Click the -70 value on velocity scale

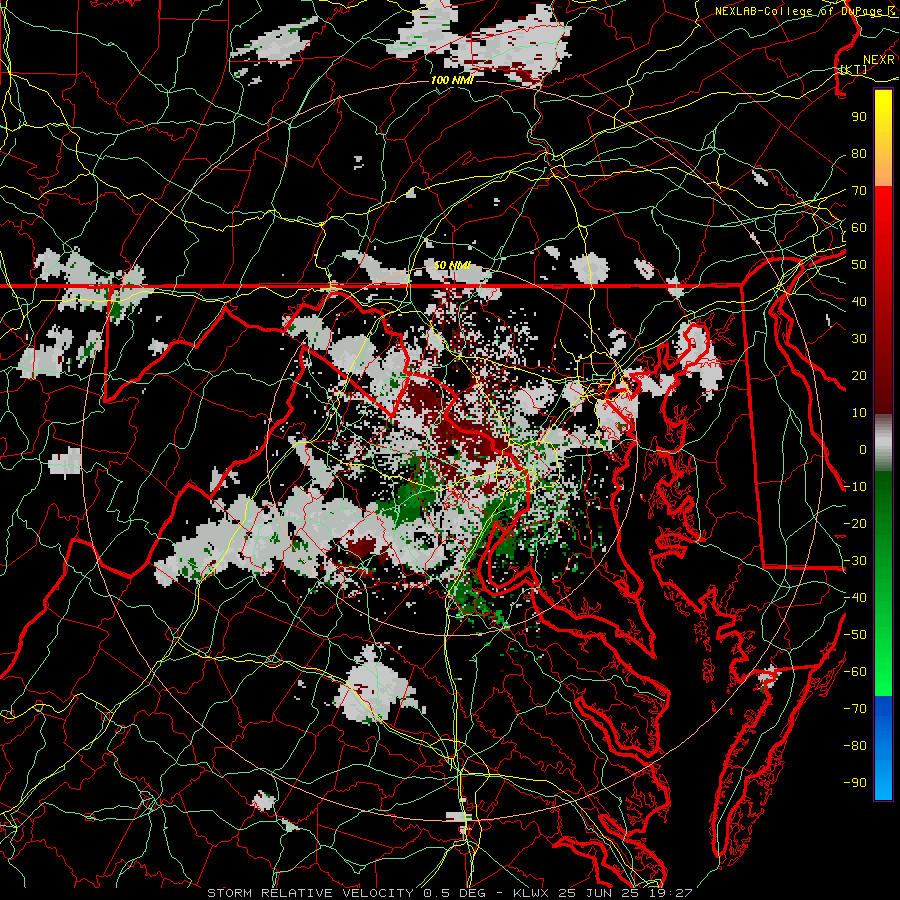pos(855,709)
